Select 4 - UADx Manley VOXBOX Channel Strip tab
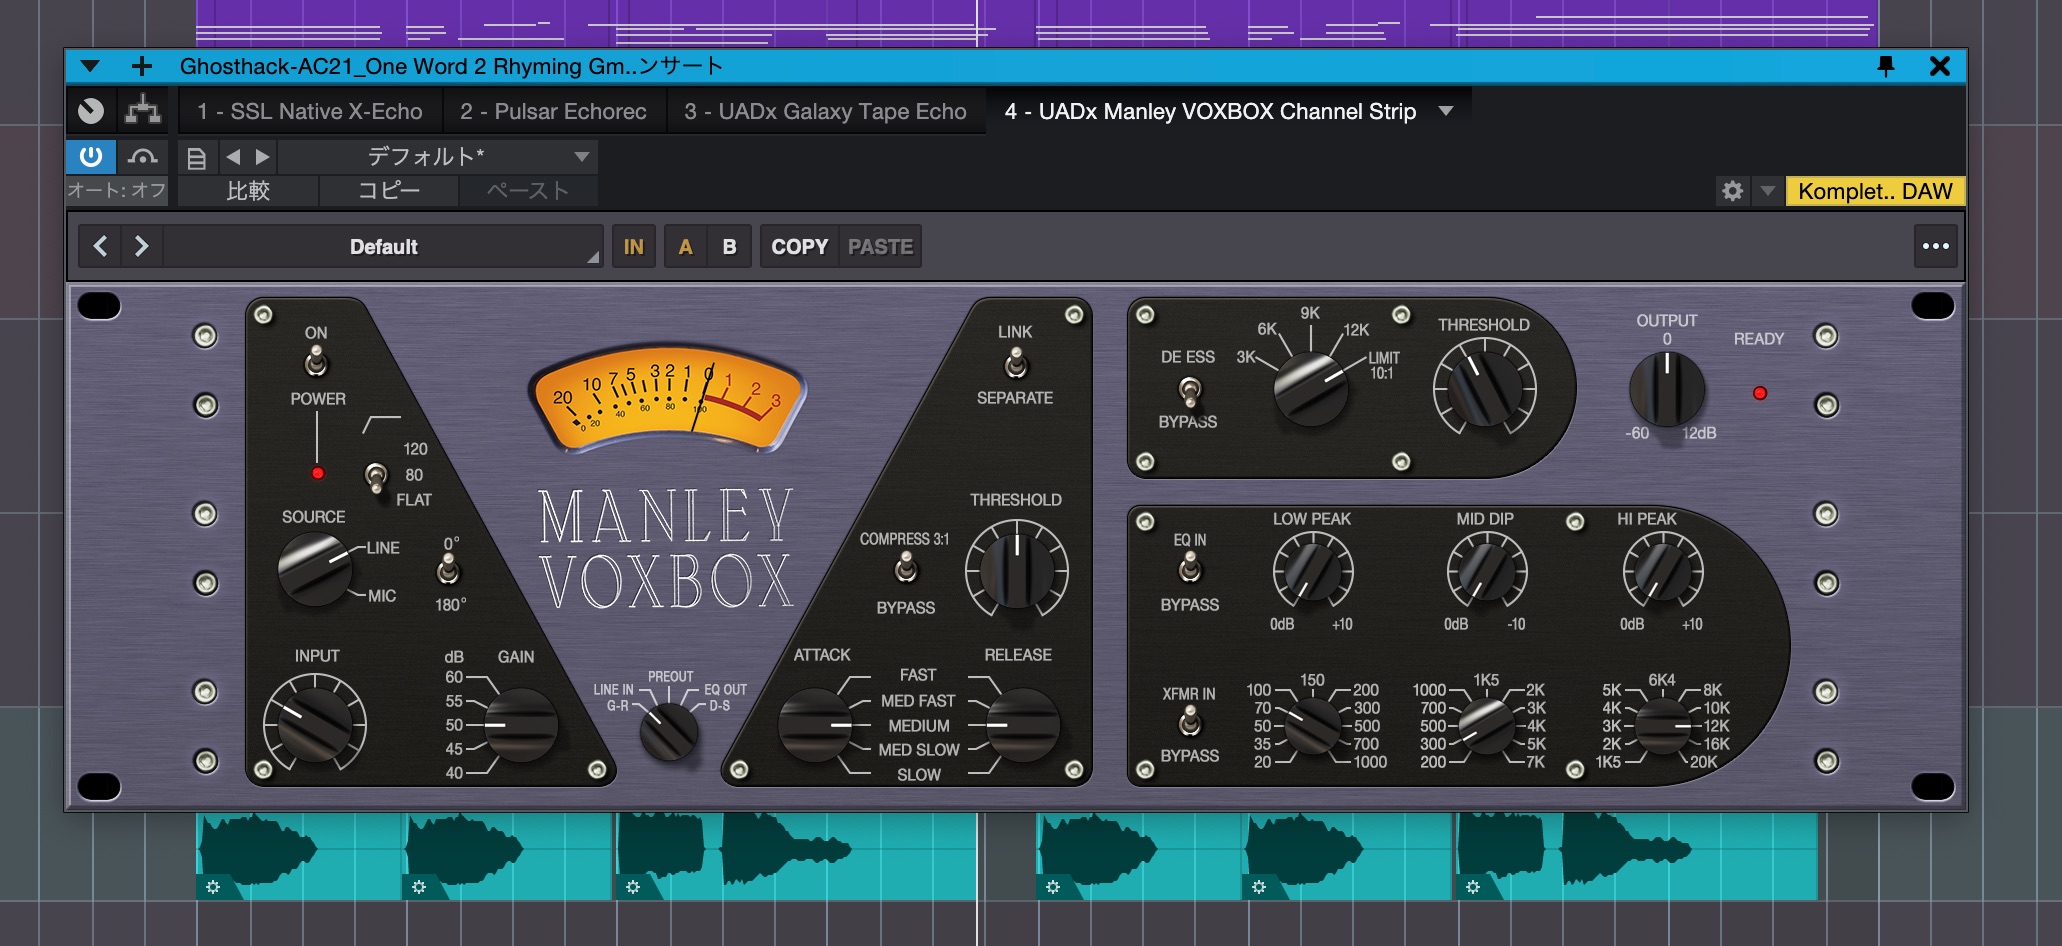 pyautogui.click(x=1210, y=111)
